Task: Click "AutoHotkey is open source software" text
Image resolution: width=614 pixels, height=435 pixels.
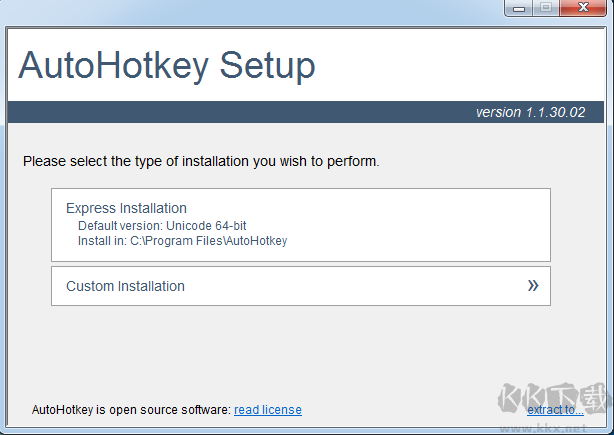Action: tap(131, 410)
